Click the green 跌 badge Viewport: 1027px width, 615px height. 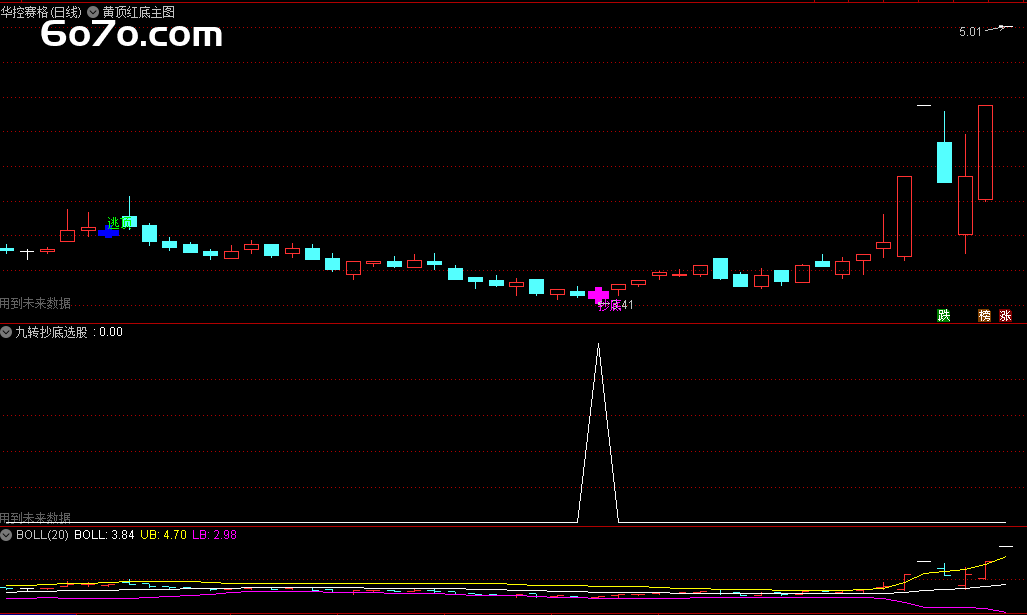click(x=943, y=316)
